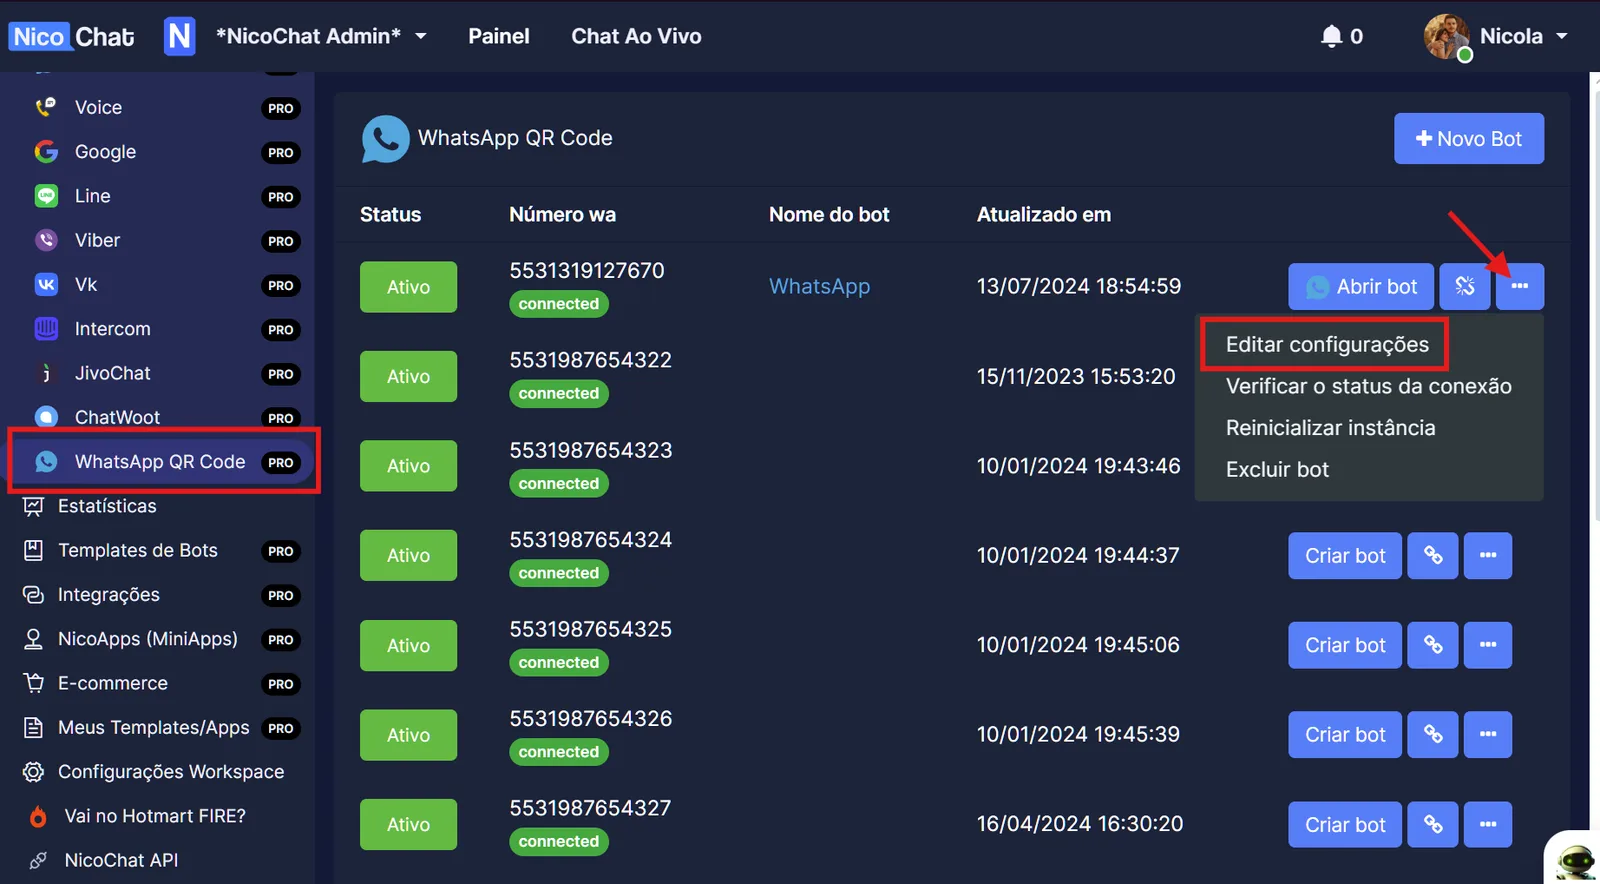Click Criar bot for 5531987654325
Viewport: 1600px width, 884px height.
pyautogui.click(x=1345, y=645)
